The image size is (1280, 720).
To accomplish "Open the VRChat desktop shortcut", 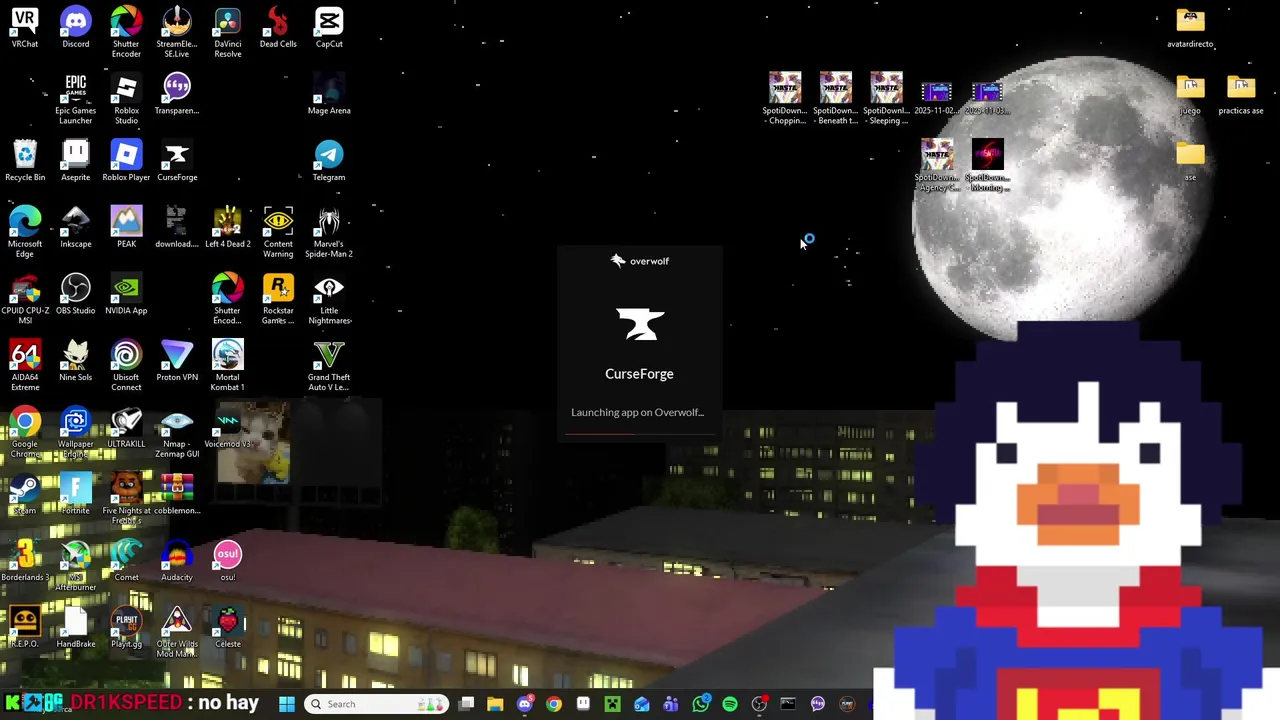I will pos(25,28).
